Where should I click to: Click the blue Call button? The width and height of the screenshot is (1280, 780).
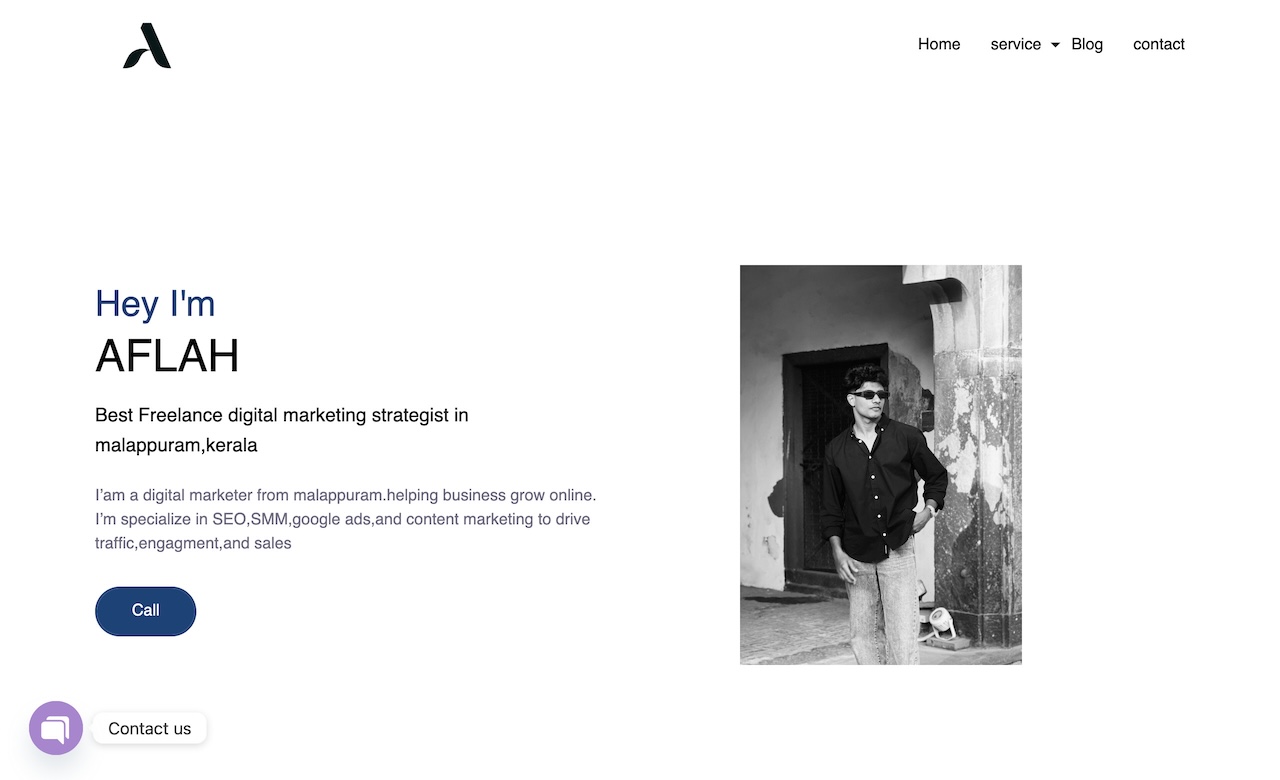point(146,611)
